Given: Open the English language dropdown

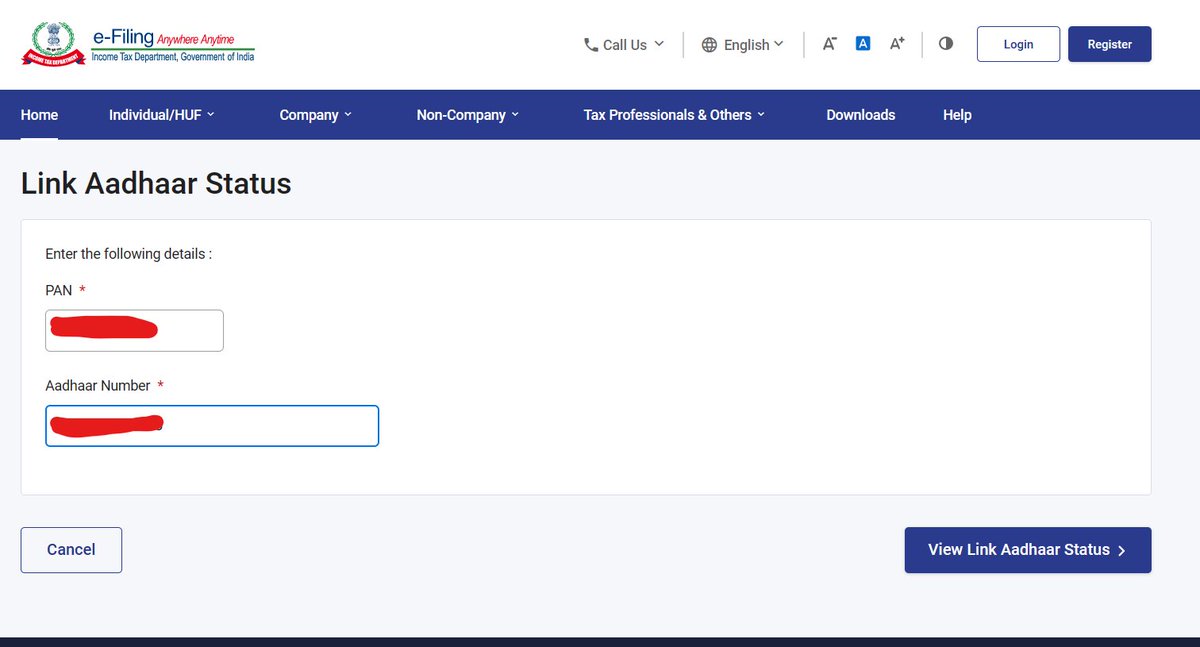Looking at the screenshot, I should pyautogui.click(x=743, y=44).
